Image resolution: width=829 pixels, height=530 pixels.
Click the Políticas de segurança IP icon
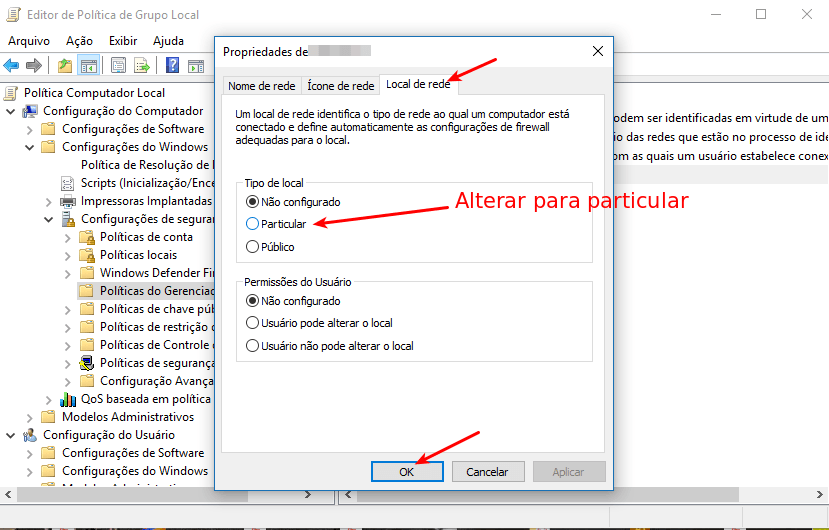[87, 363]
